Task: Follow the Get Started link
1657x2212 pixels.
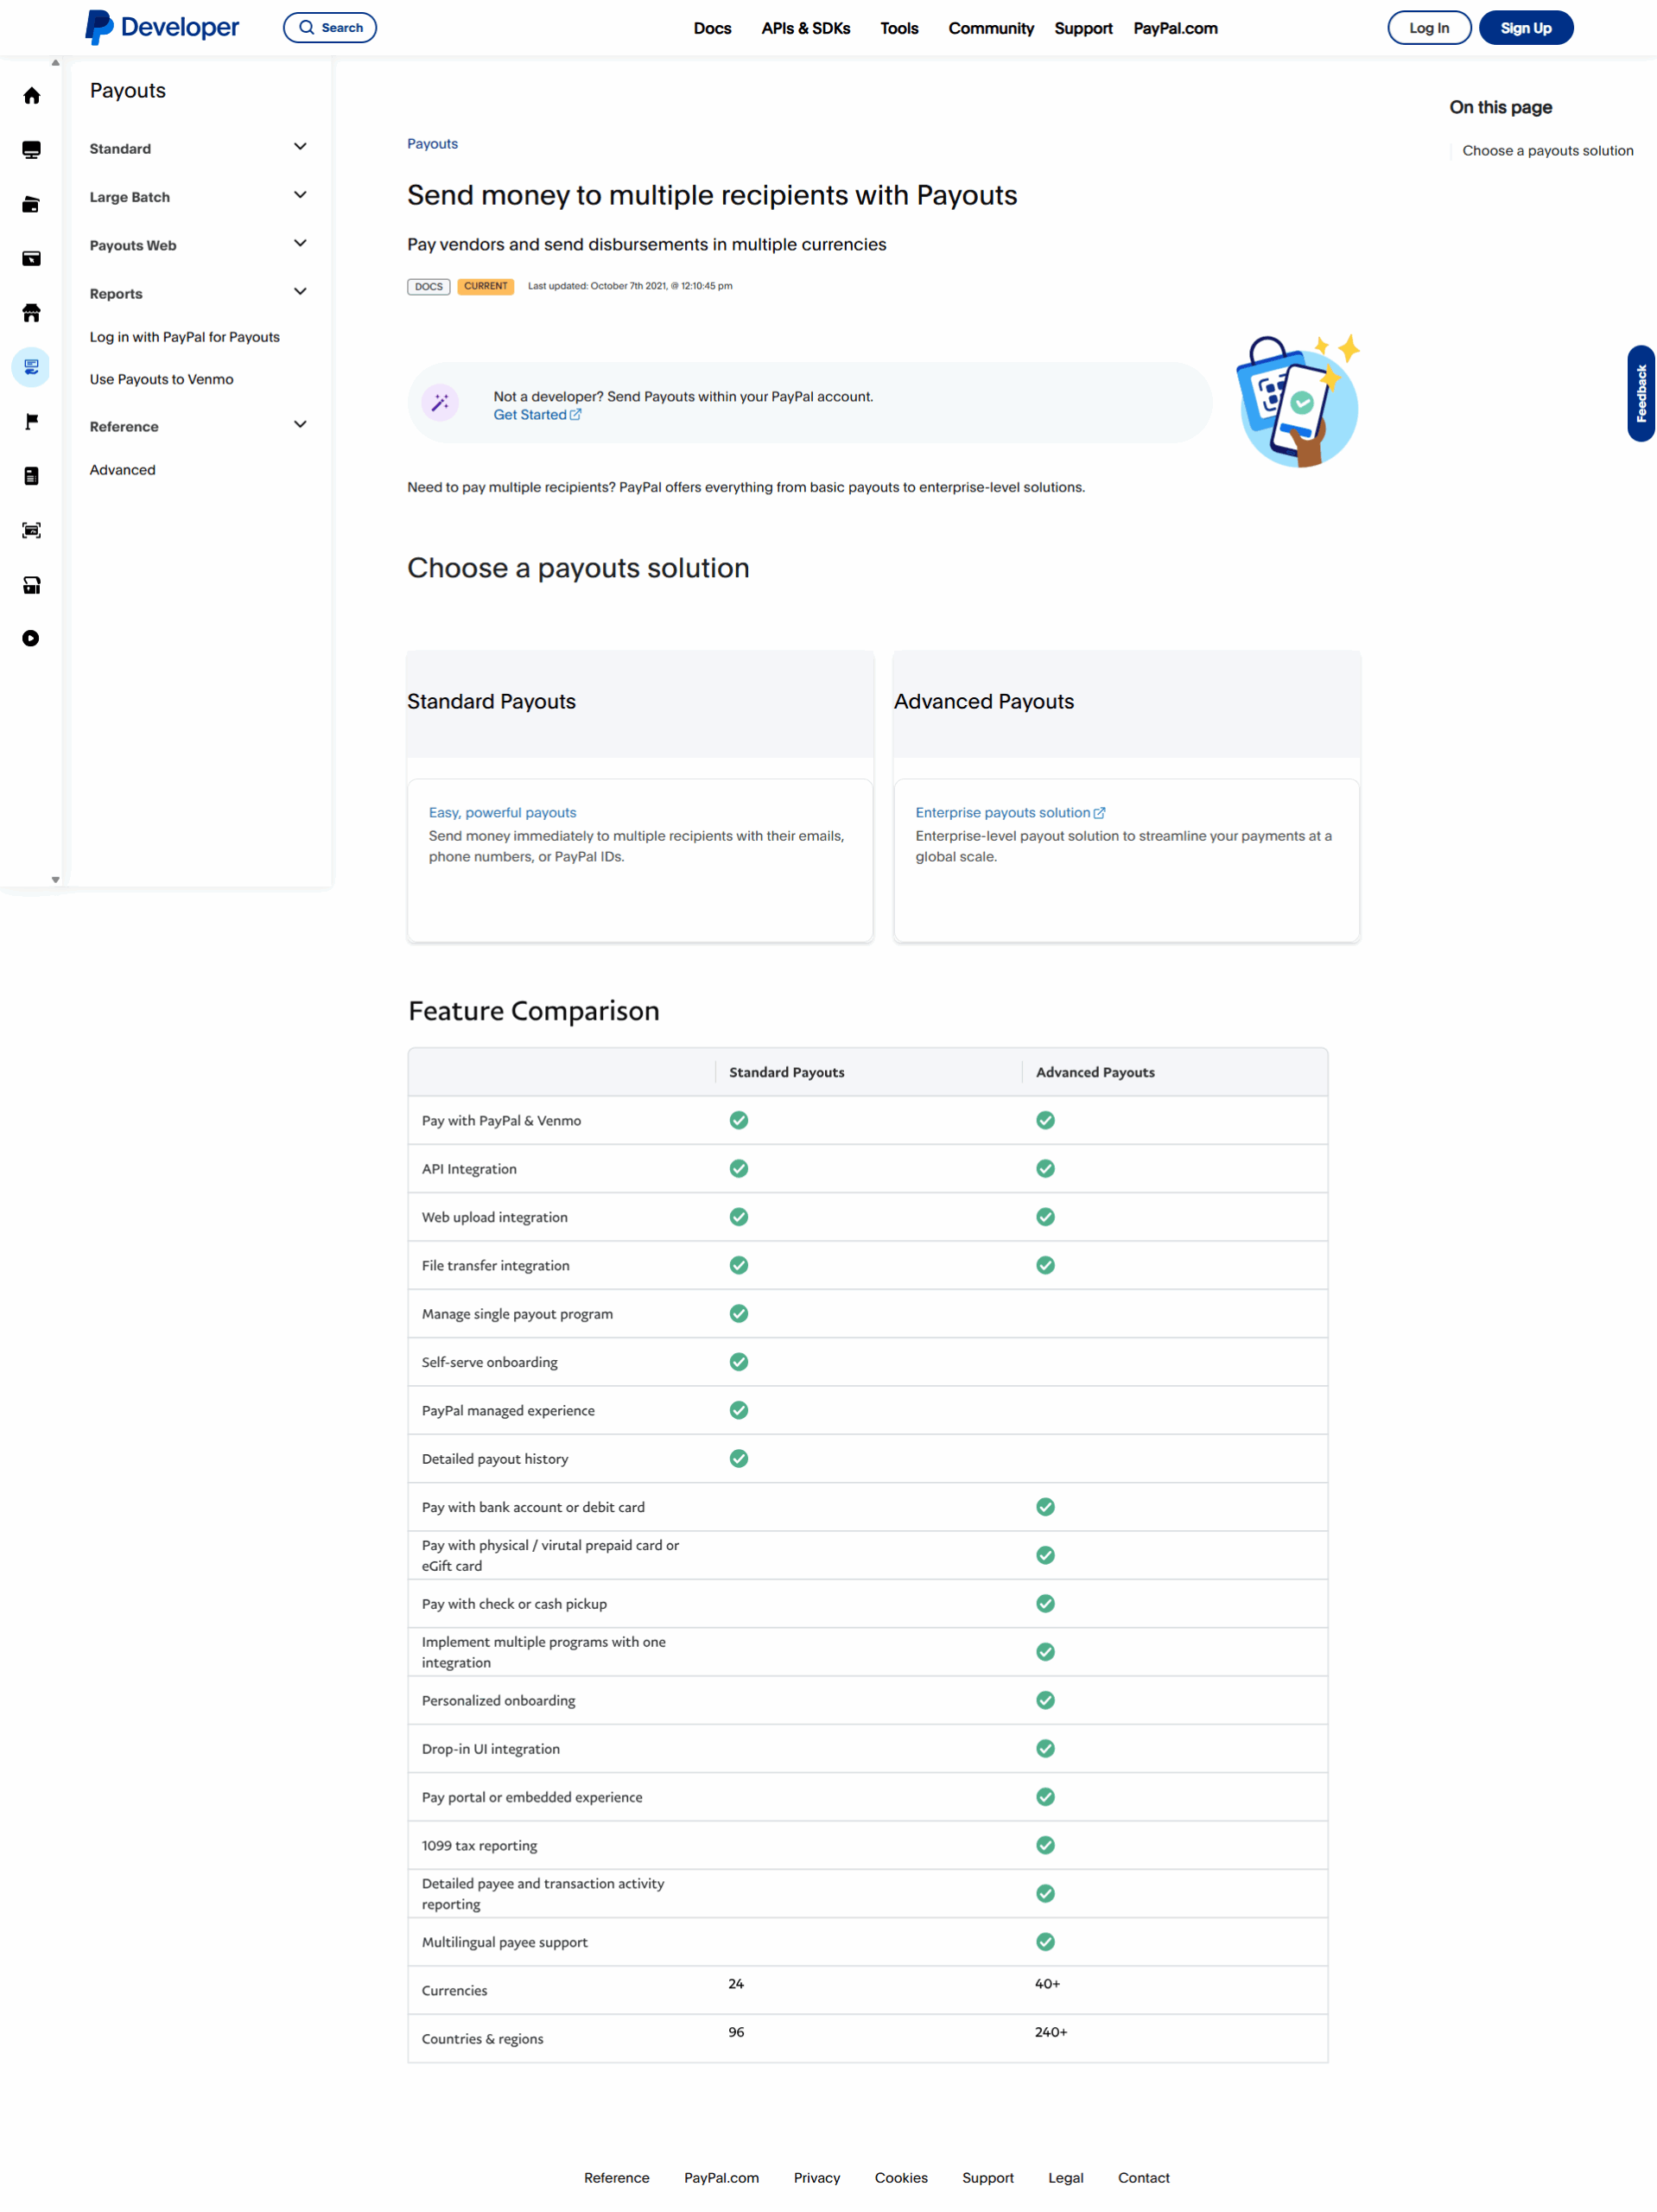Action: [x=537, y=415]
